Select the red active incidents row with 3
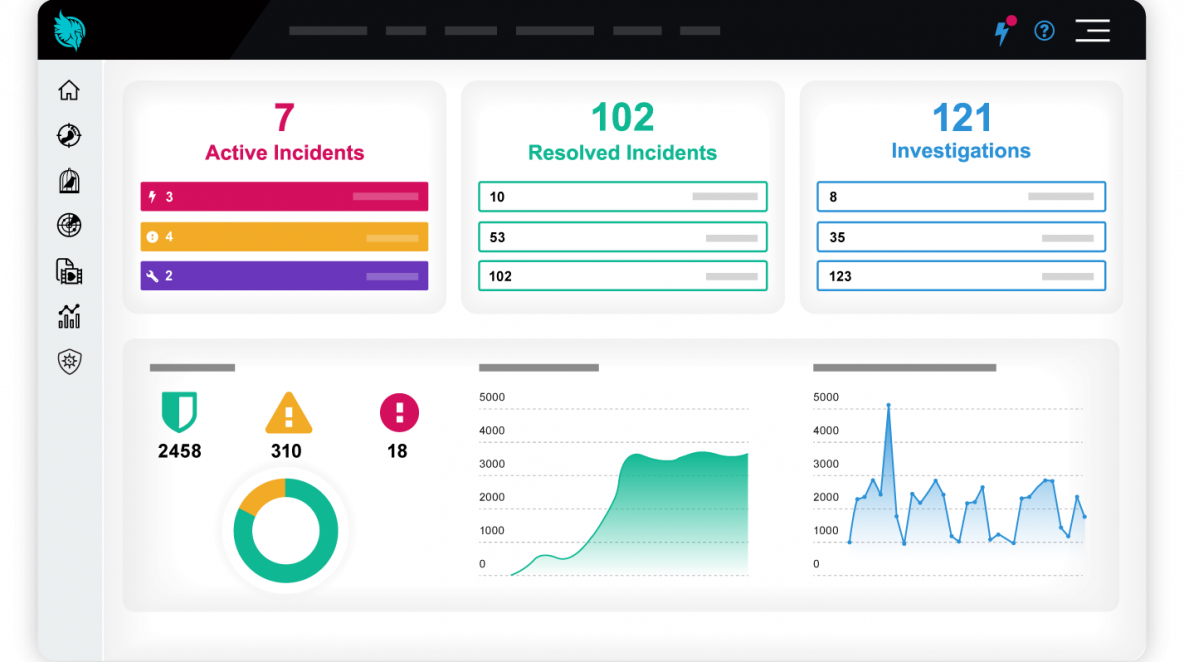1184x662 pixels. click(284, 197)
